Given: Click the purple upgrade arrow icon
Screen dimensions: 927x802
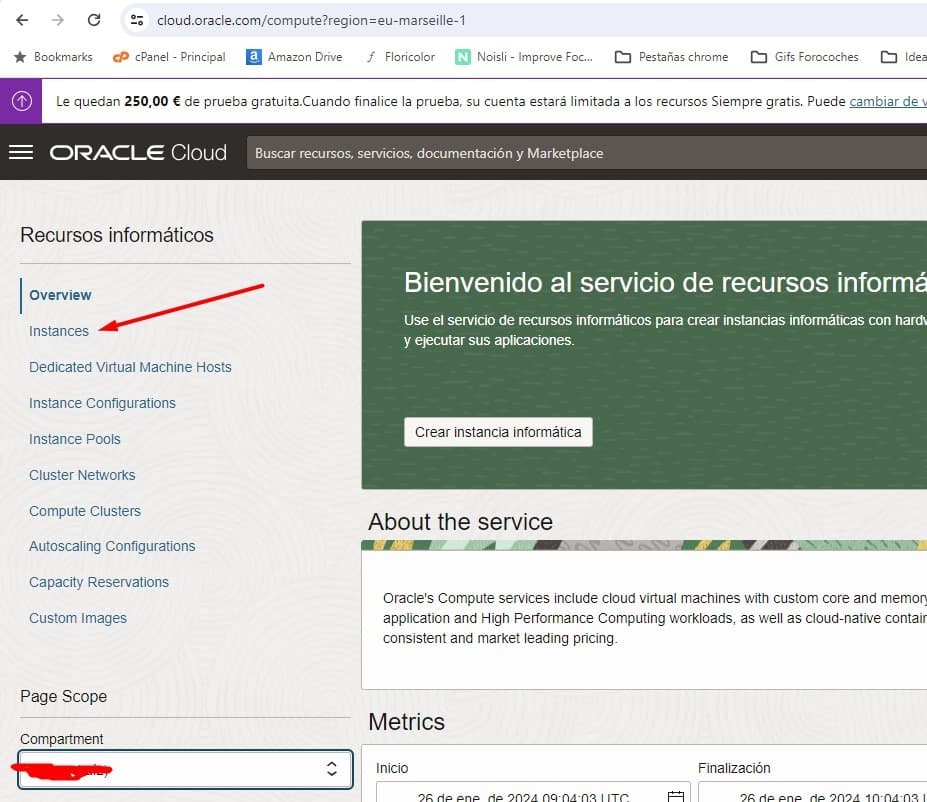Looking at the screenshot, I should [x=21, y=101].
